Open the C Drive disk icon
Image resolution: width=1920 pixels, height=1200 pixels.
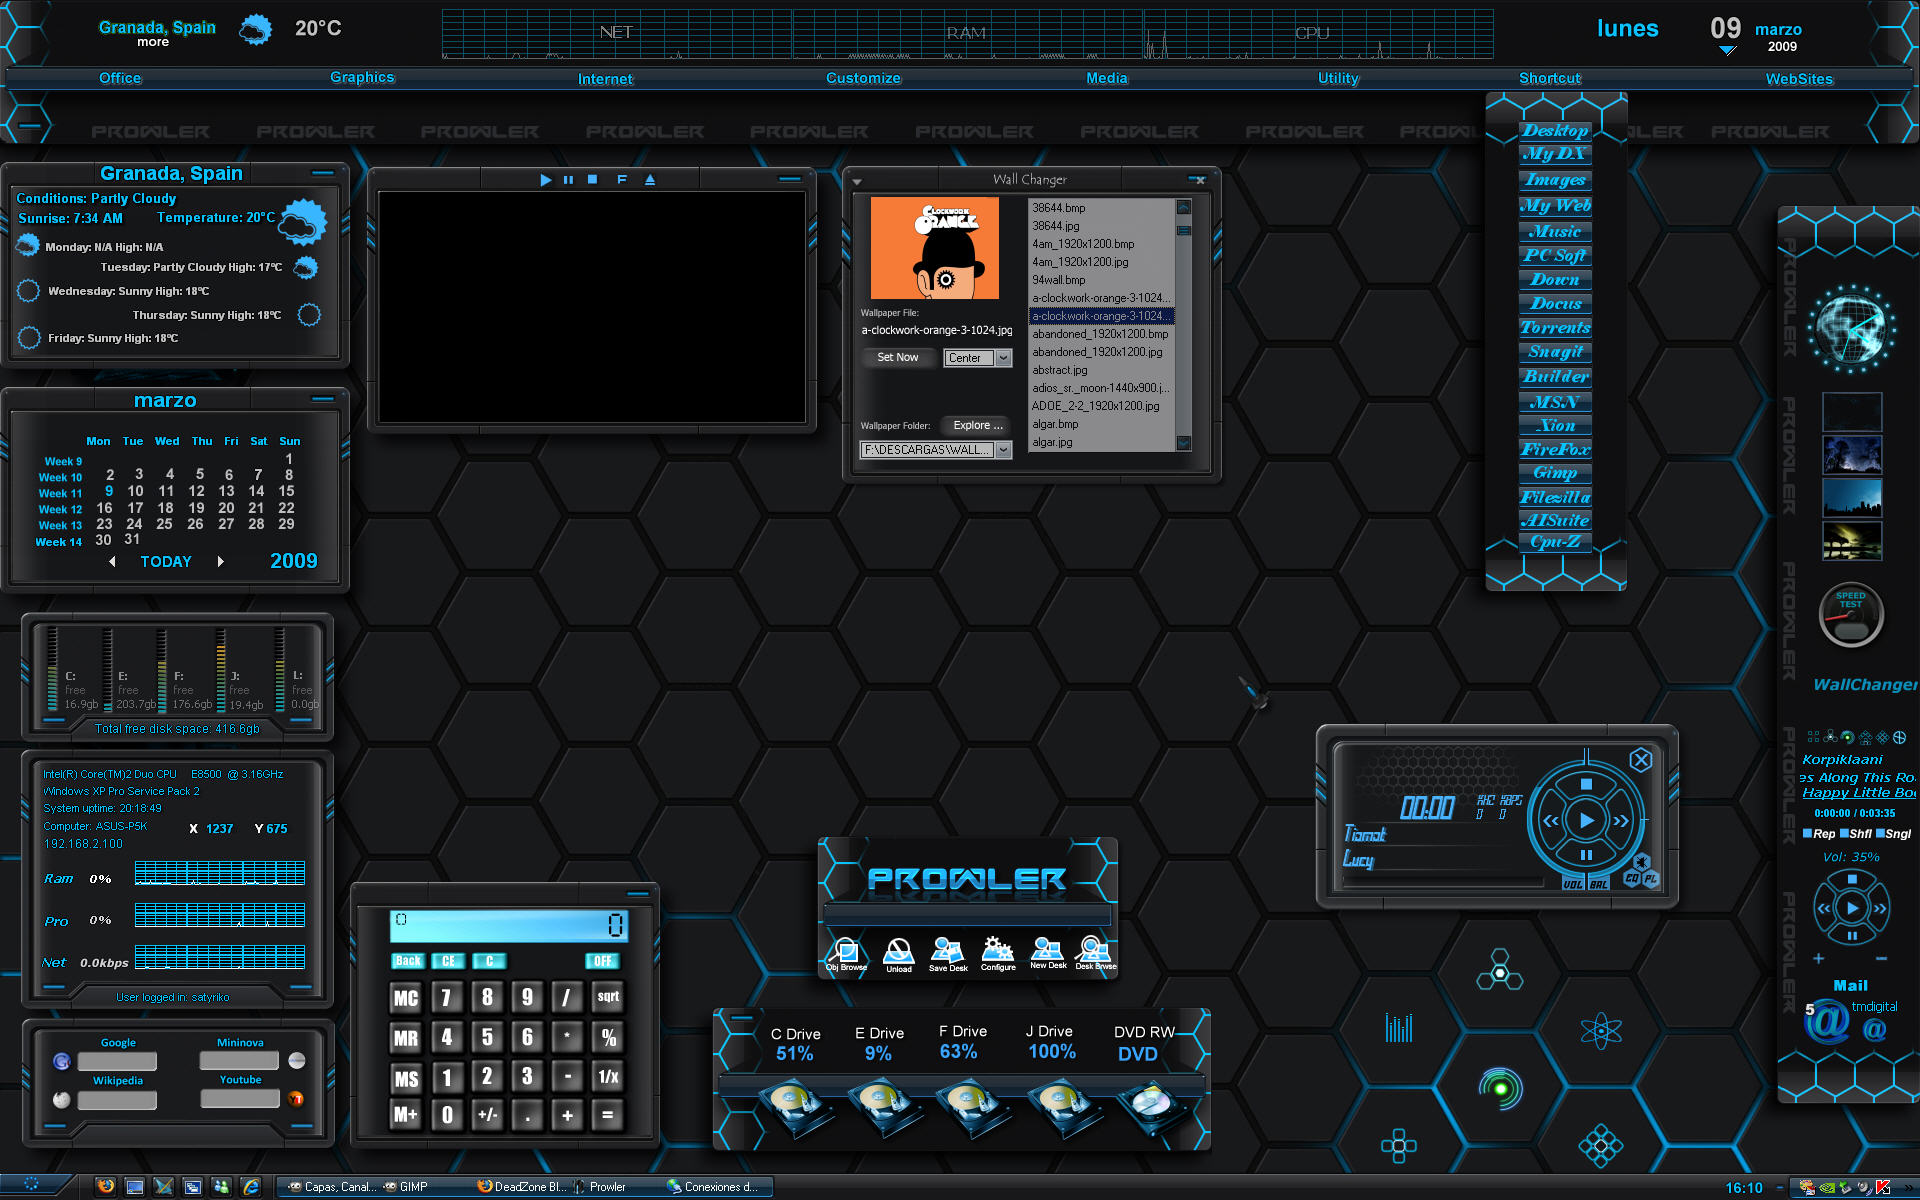tap(795, 1108)
